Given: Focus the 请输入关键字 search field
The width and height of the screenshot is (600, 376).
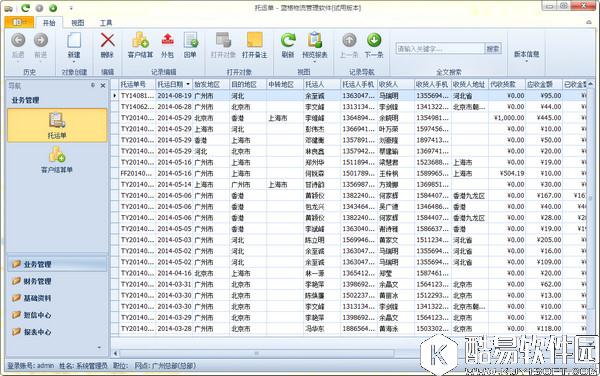Looking at the screenshot, I should (440, 49).
